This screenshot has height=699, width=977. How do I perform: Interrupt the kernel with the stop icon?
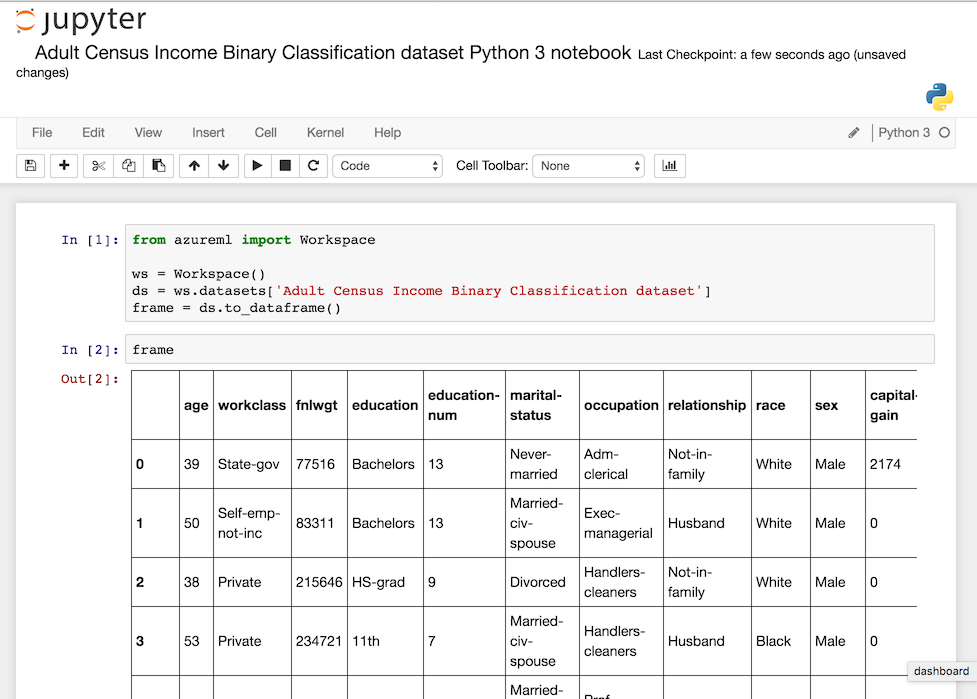(285, 166)
